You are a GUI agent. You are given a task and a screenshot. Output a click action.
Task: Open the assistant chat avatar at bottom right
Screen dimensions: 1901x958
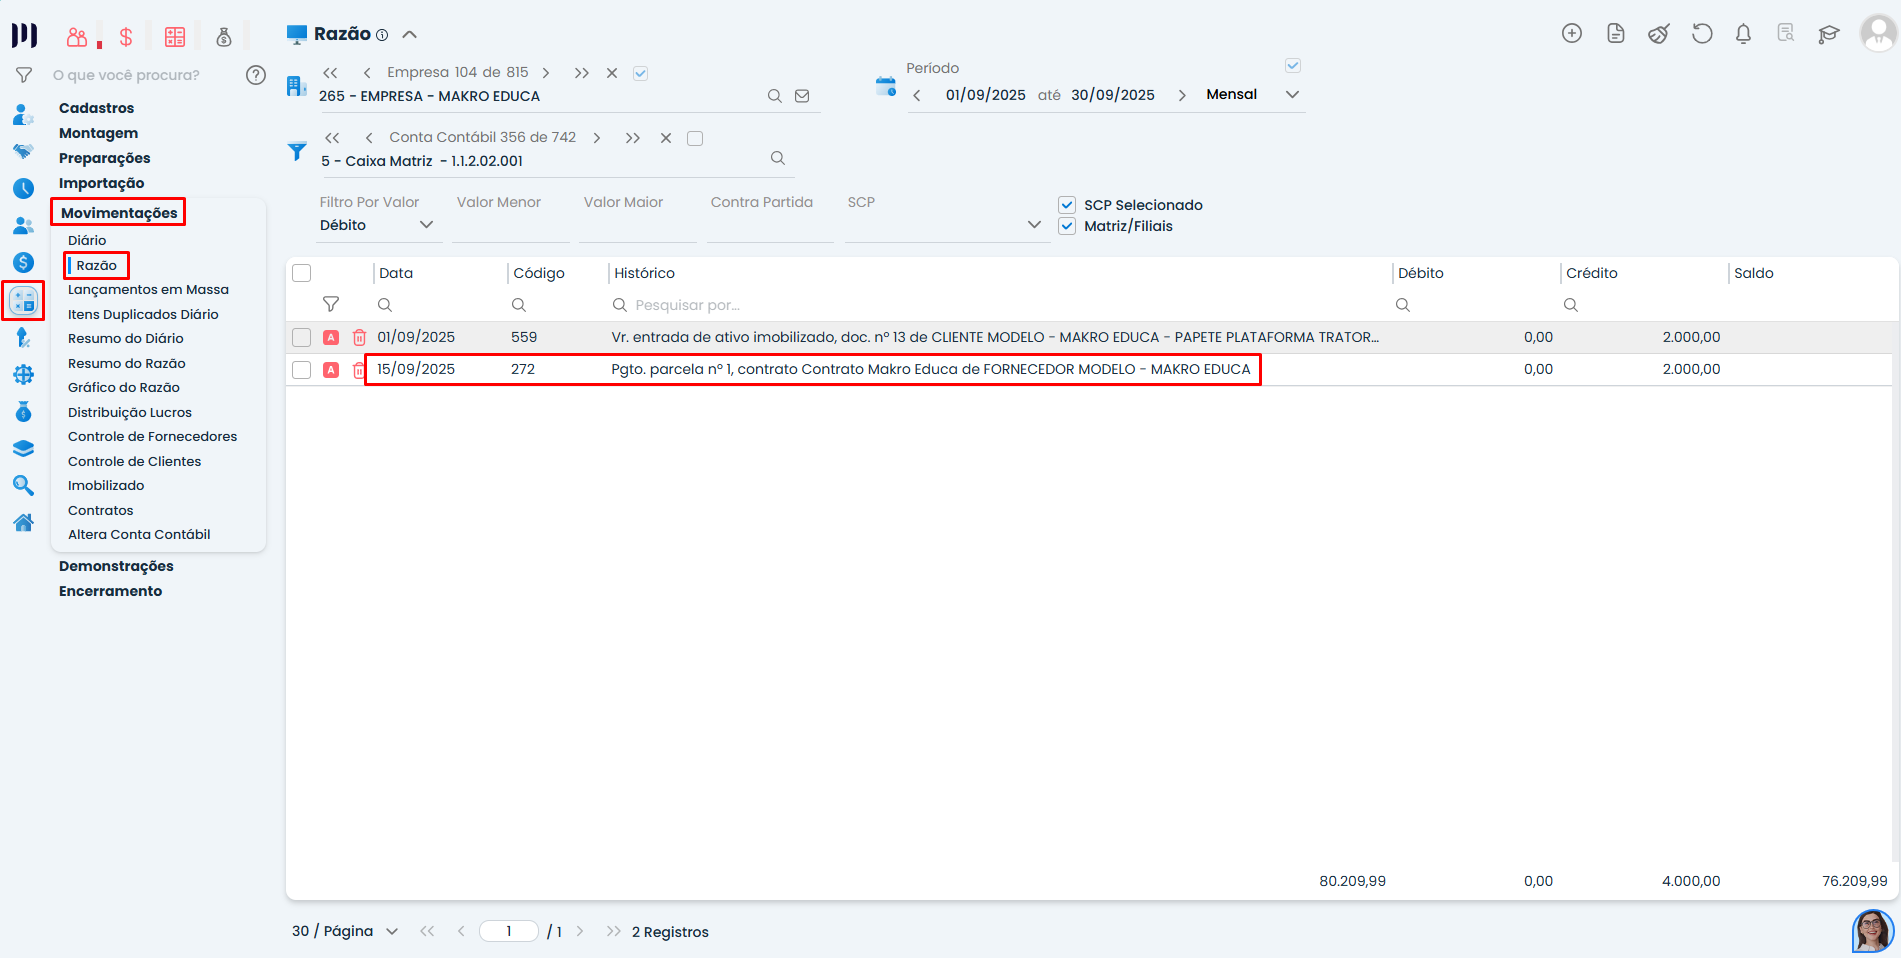(1873, 931)
